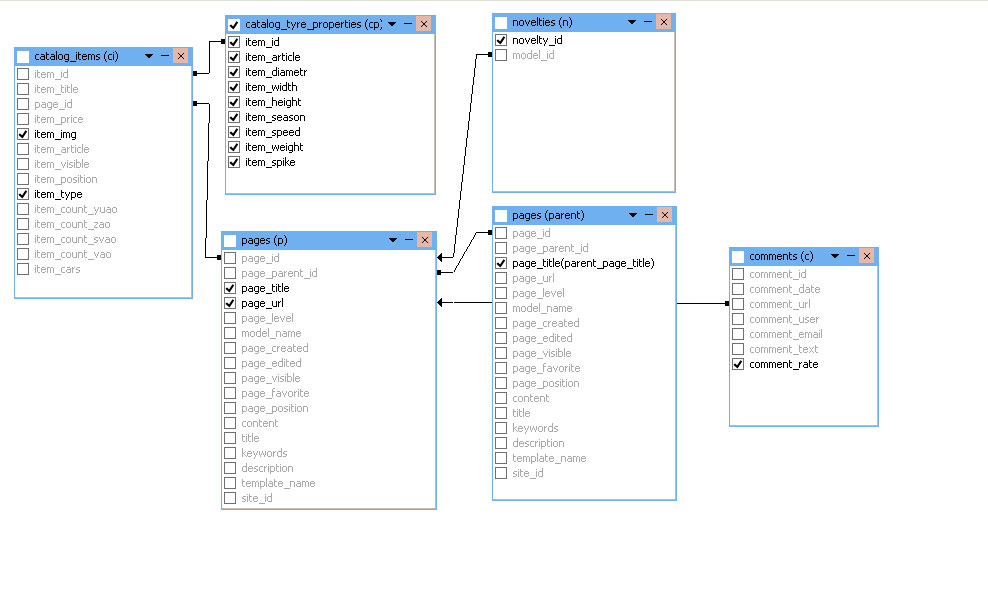Open the catalog_items (ci) table dropdown arrow
988x592 pixels.
coord(149,56)
